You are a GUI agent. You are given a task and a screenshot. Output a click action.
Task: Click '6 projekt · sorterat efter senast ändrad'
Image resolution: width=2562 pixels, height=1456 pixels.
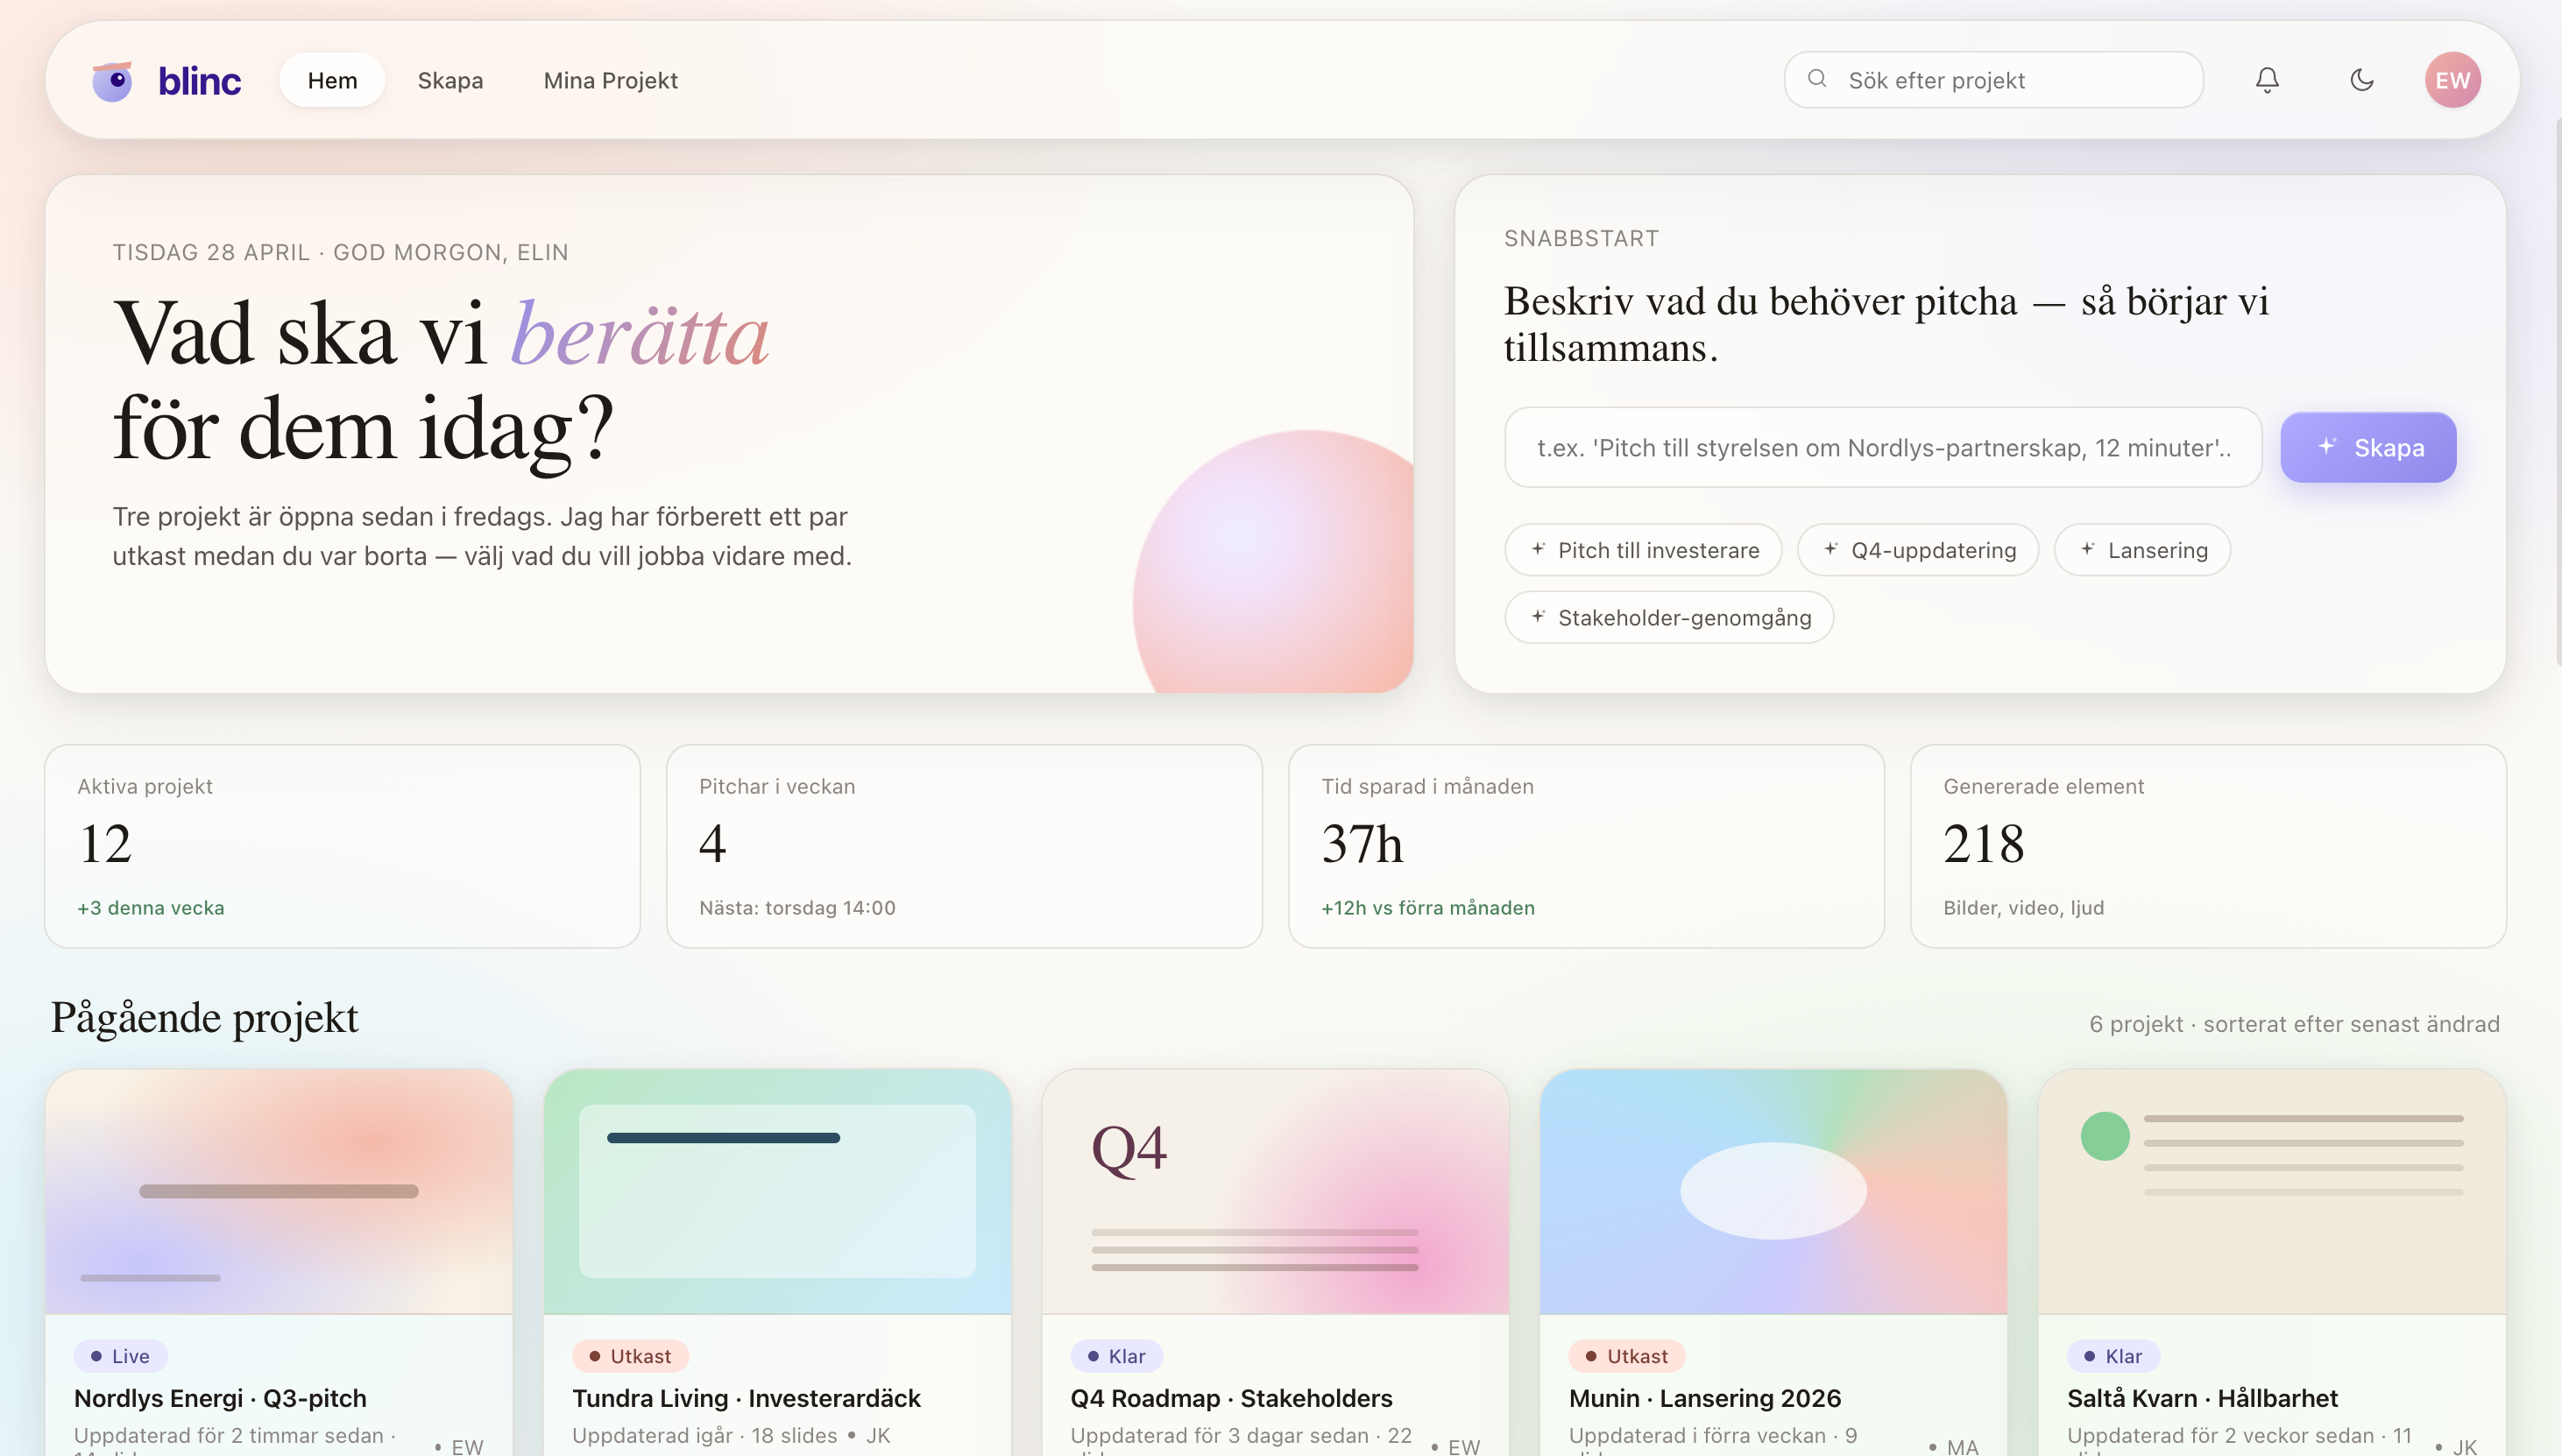tap(2294, 1024)
